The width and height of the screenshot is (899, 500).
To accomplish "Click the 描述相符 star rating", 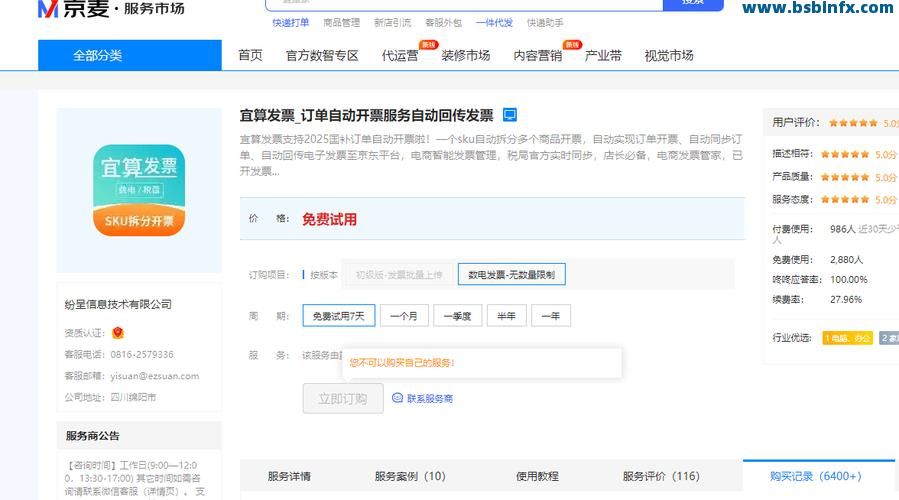I will pyautogui.click(x=845, y=154).
